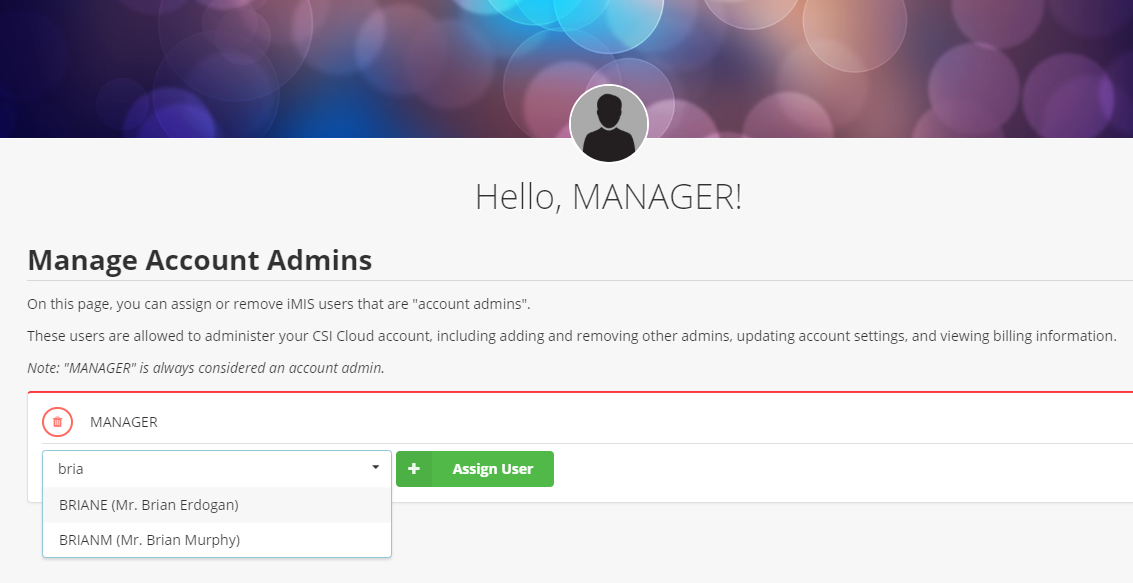
Task: Focus the user search field containing "bria"
Action: click(x=200, y=468)
